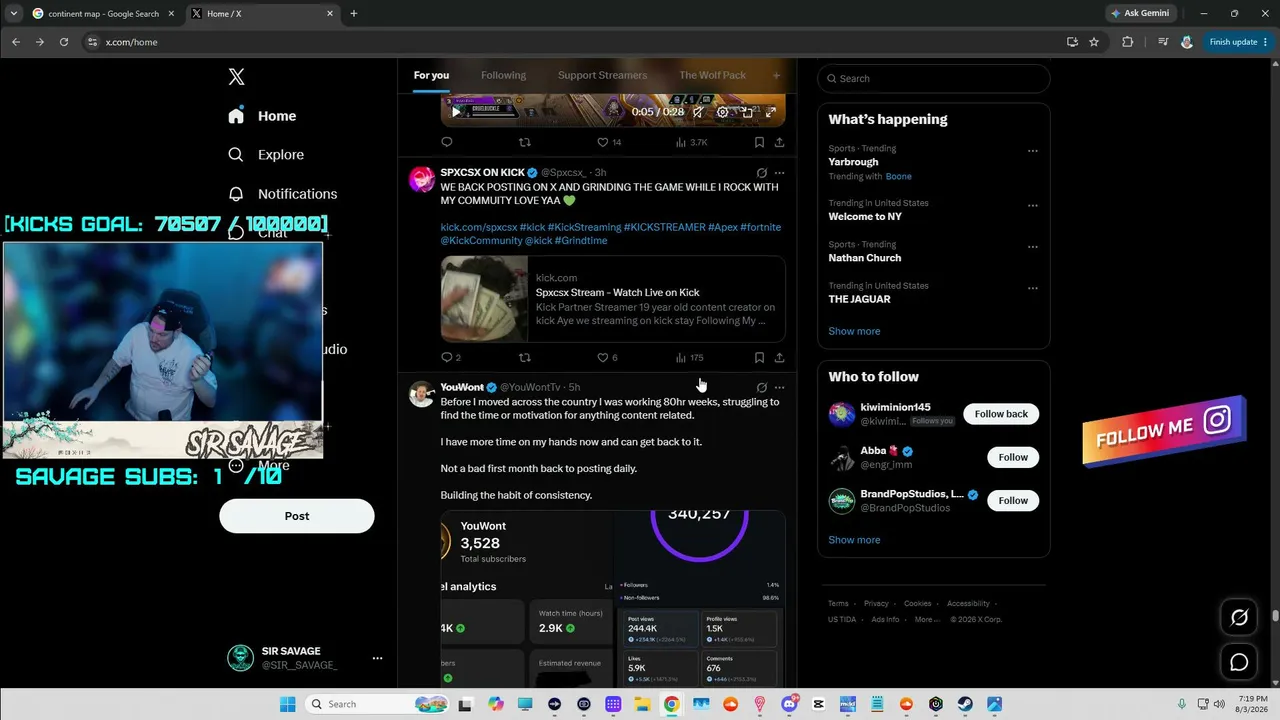
Task: Open Grok actions on YouWont post
Action: pos(762,387)
